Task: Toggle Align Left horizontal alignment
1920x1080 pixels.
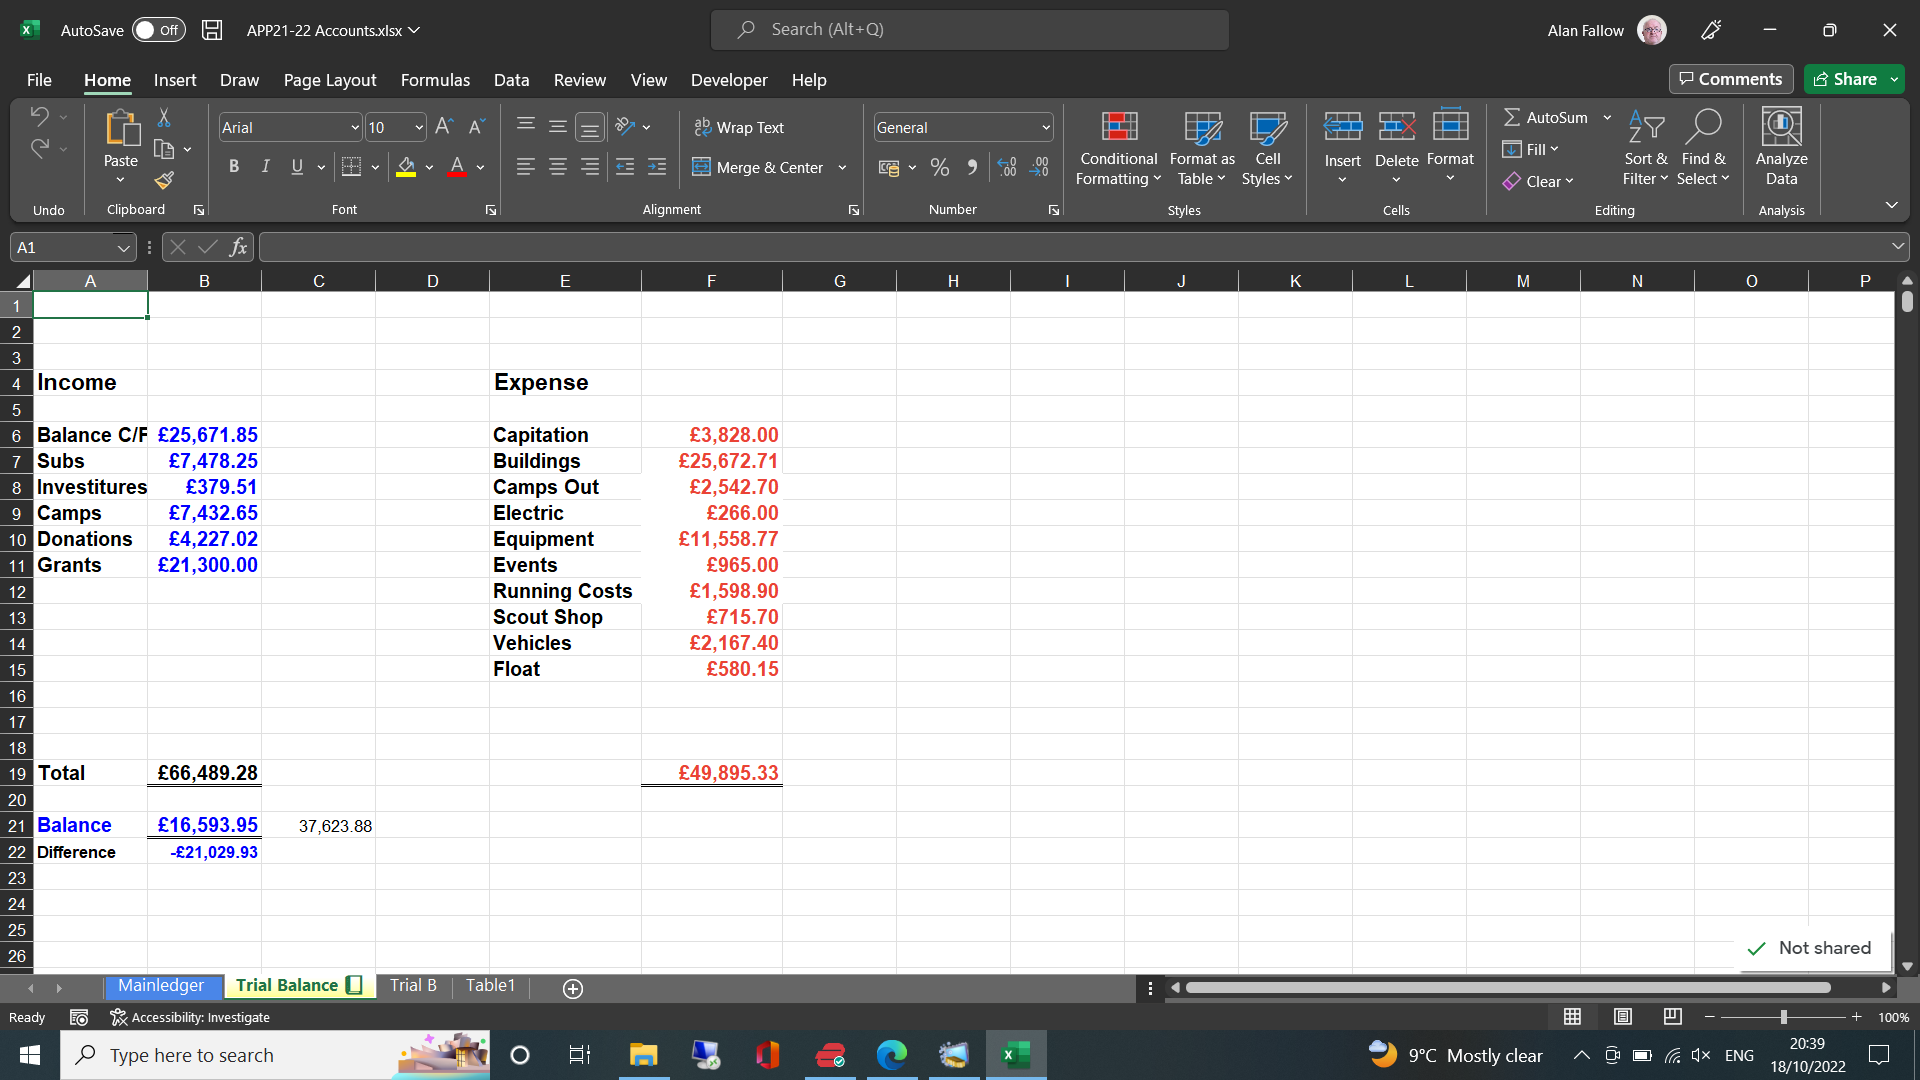Action: [x=525, y=167]
